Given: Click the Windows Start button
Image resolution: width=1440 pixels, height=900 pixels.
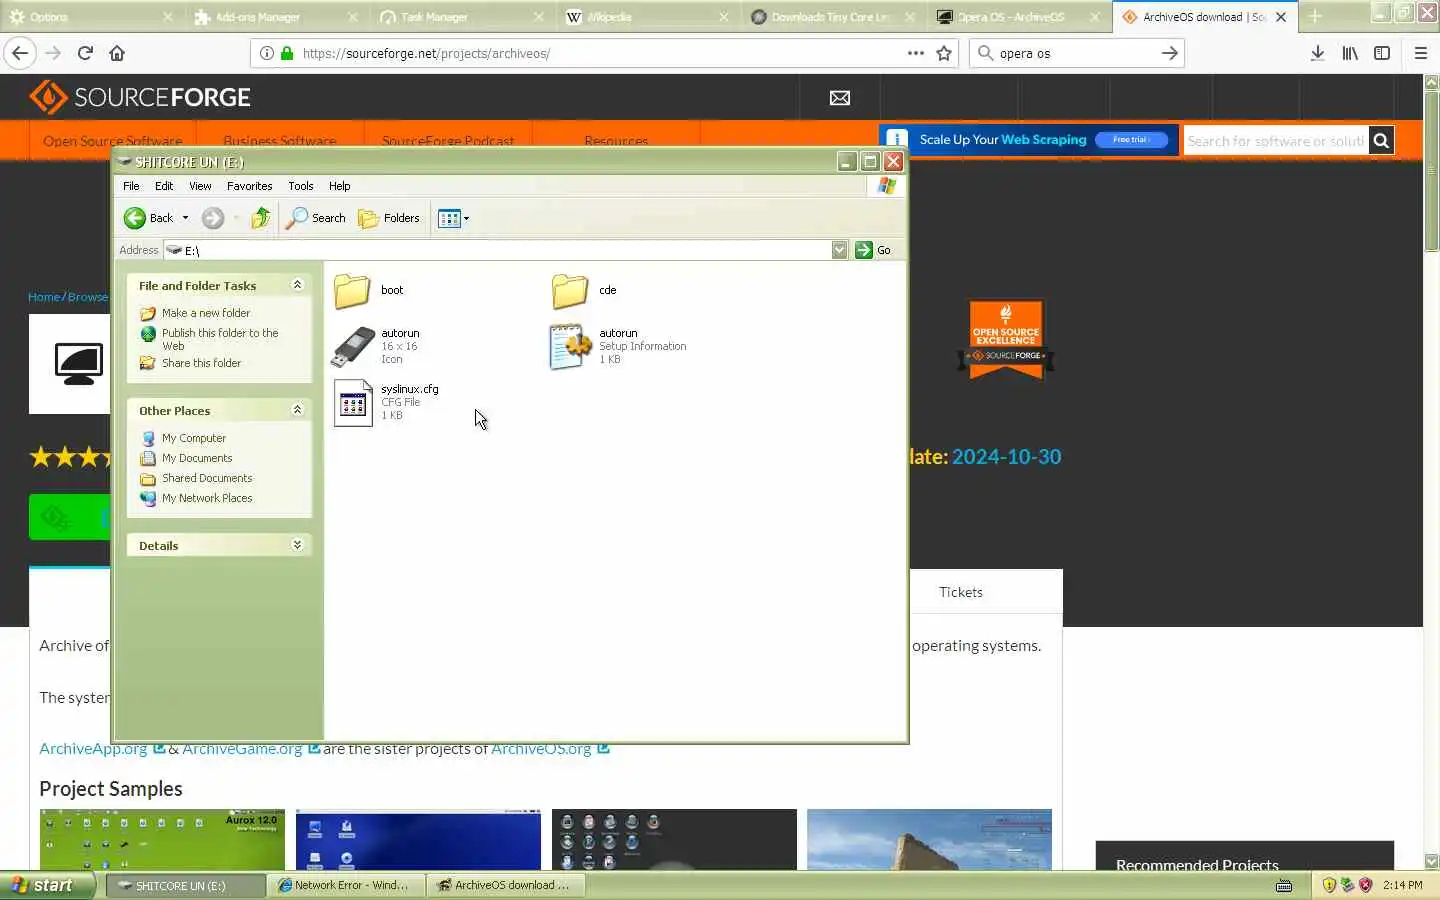Looking at the screenshot, I should tap(48, 885).
